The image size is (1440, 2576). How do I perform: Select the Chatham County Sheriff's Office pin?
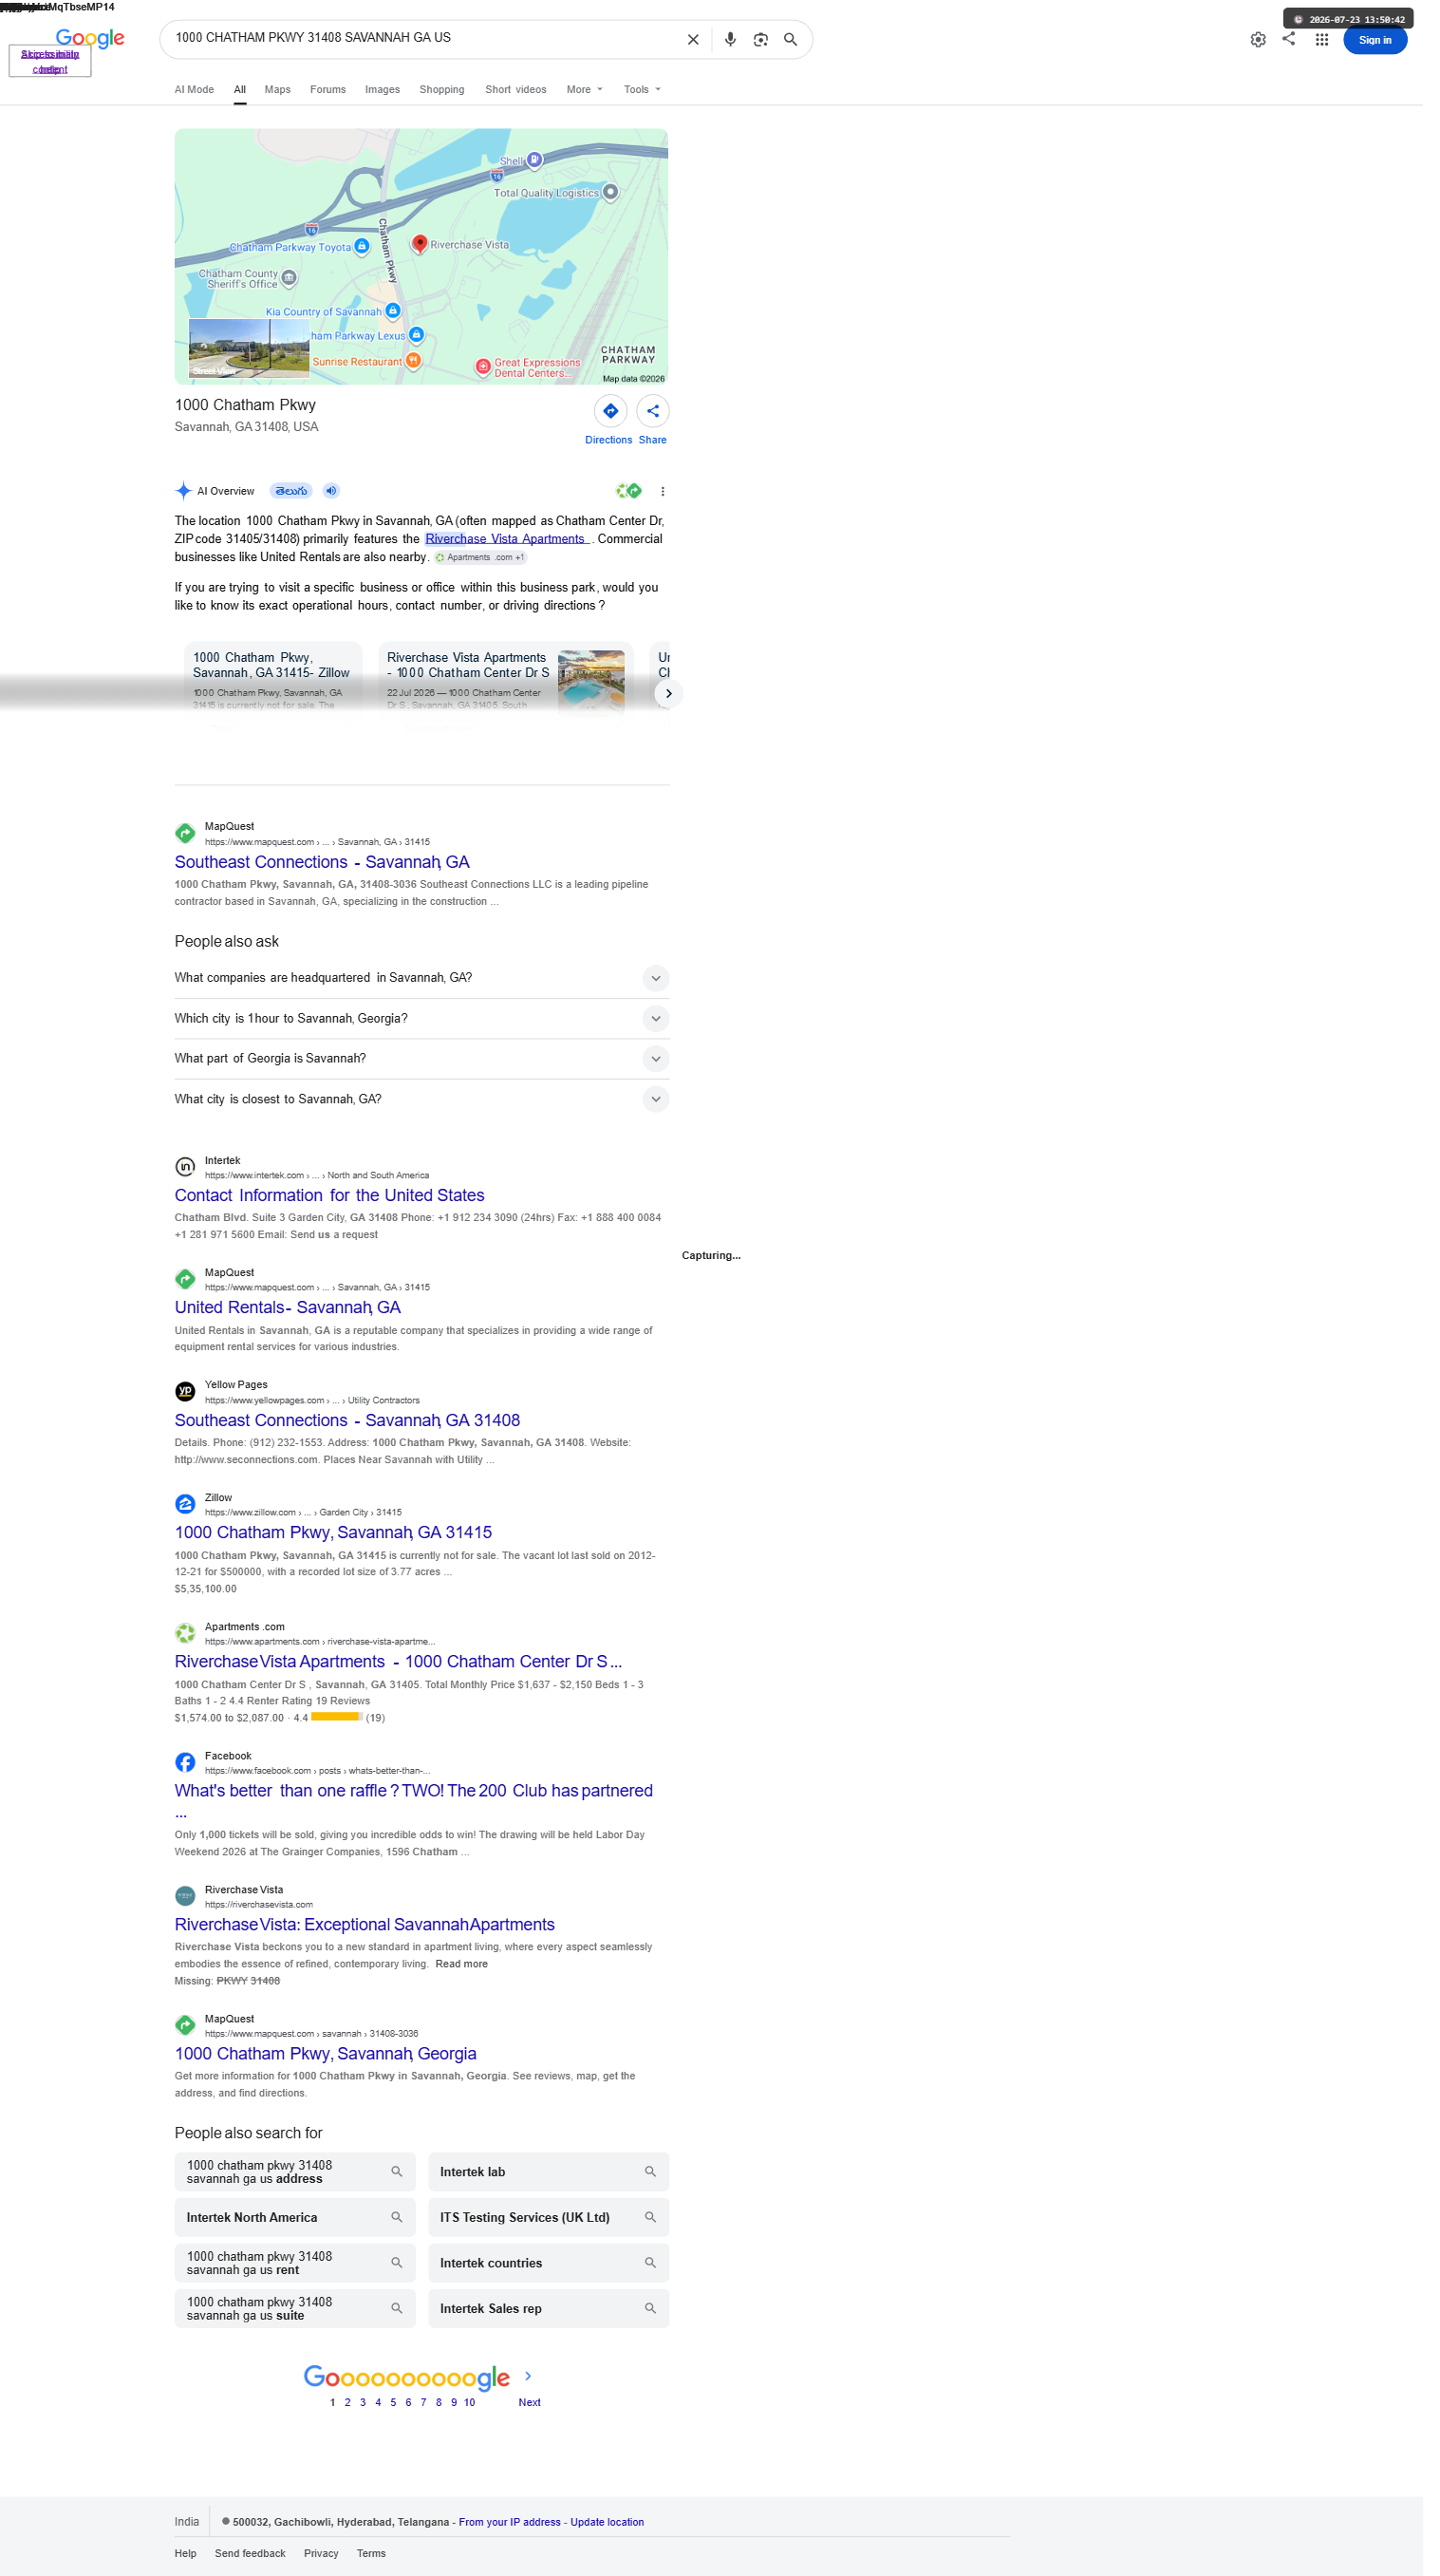click(289, 277)
